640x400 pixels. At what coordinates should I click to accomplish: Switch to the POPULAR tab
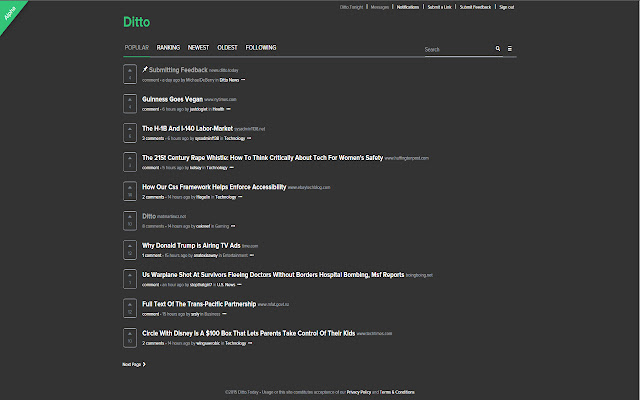point(137,48)
